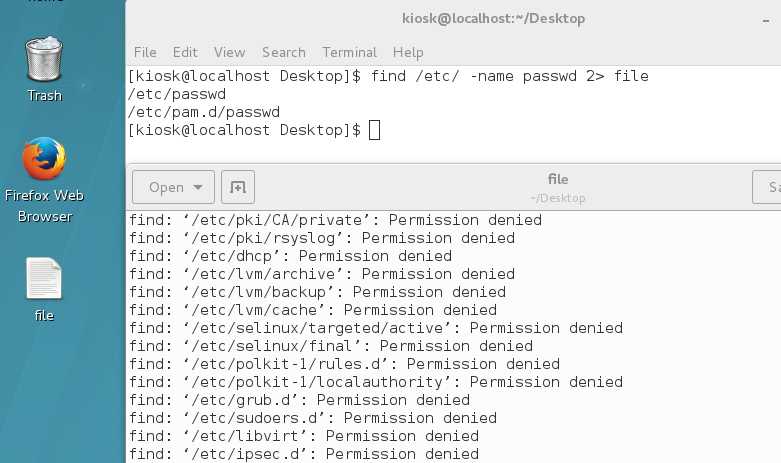
Task: Click the Open button in gedit
Action: [x=173, y=187]
